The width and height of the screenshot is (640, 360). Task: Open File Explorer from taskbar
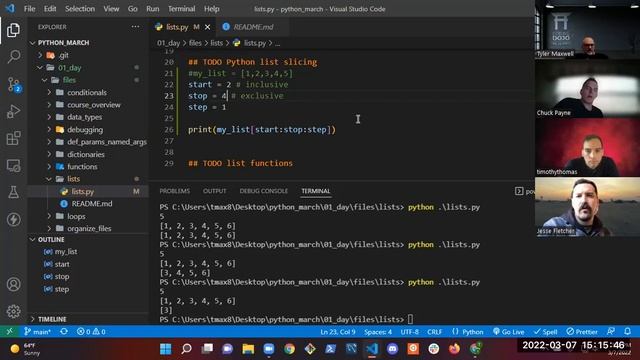click(248, 349)
